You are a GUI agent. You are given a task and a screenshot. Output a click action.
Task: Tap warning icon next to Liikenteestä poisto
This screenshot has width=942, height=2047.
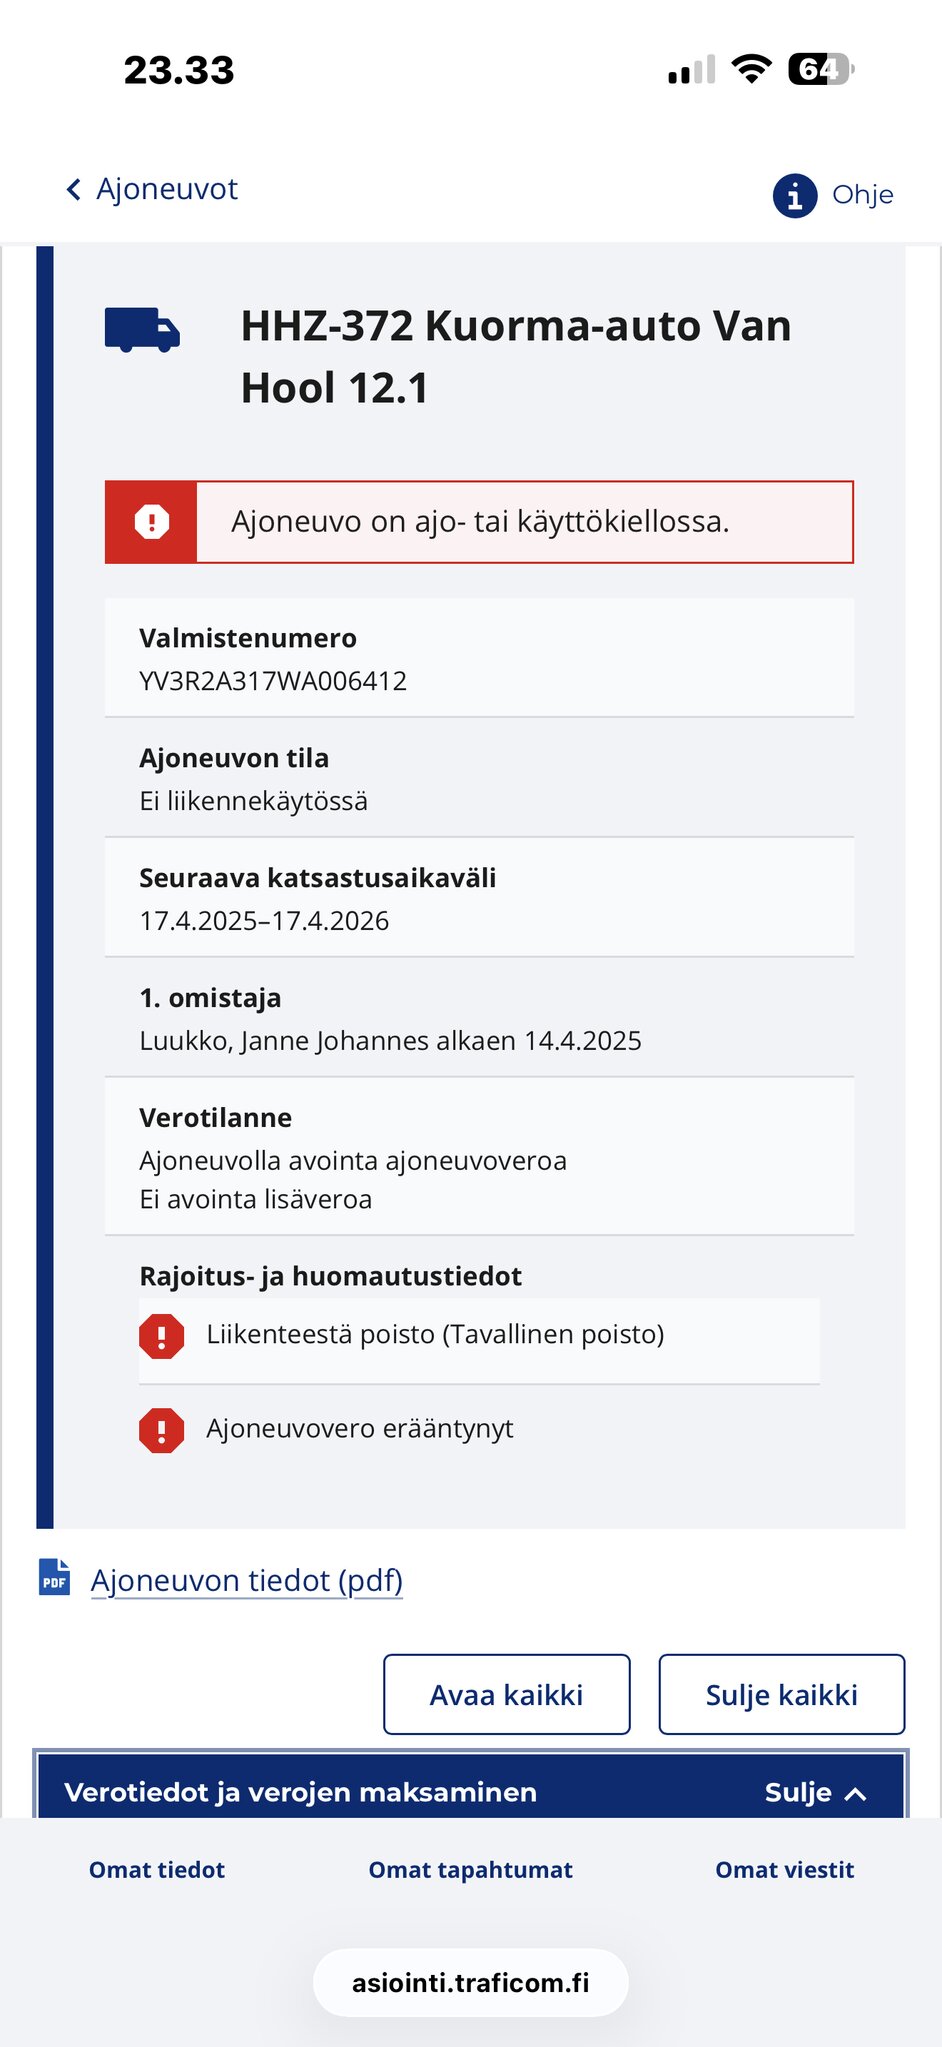[x=161, y=1336]
